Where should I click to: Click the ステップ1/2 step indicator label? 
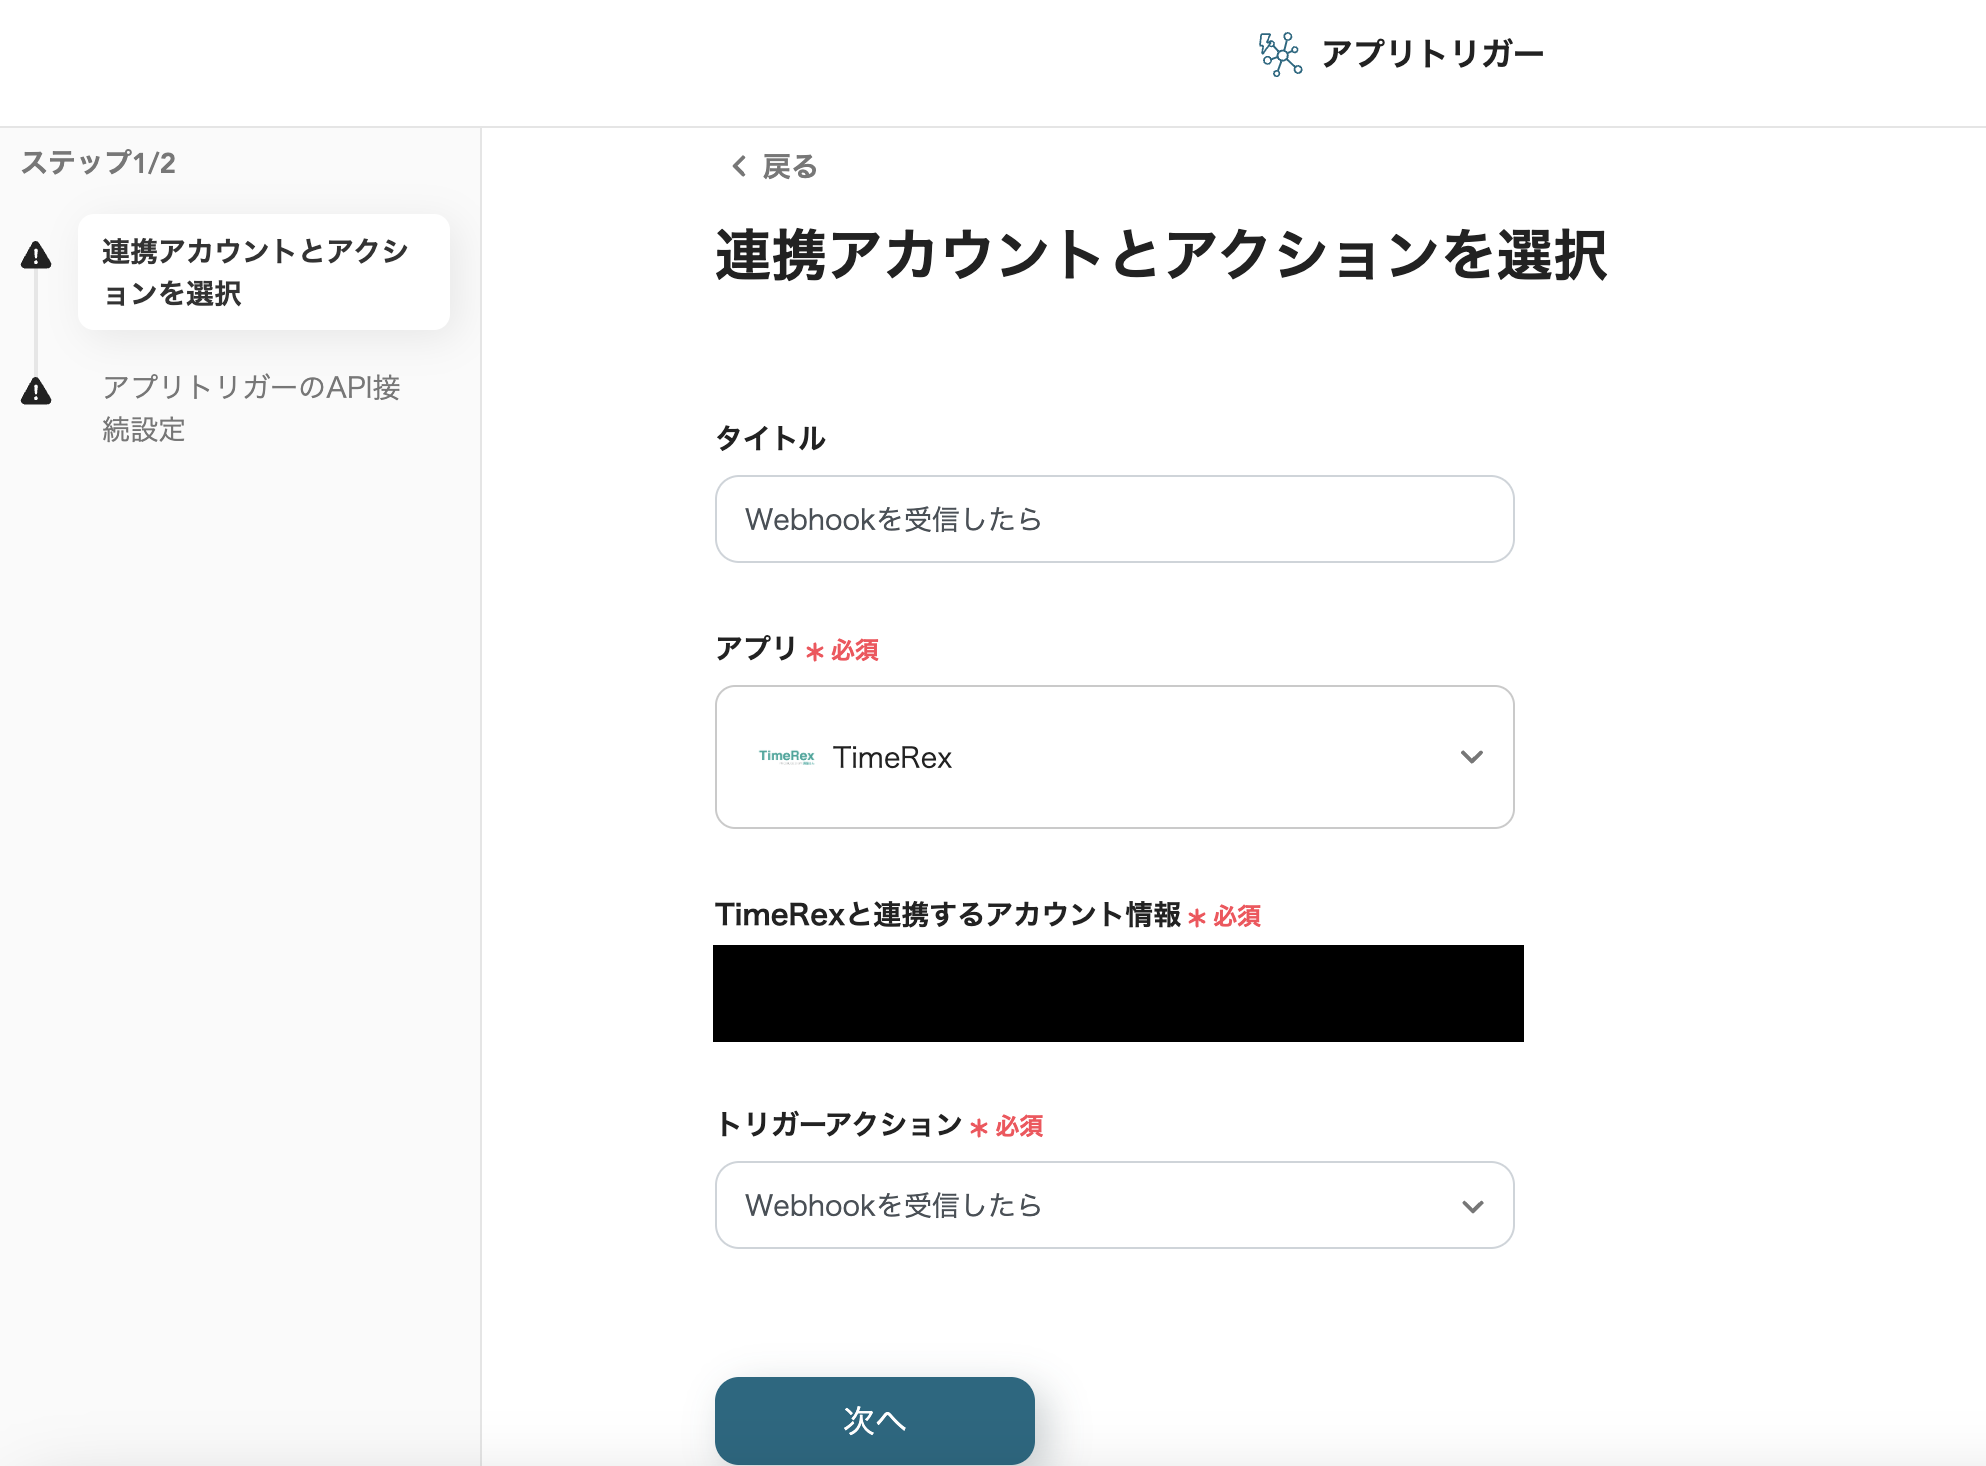pyautogui.click(x=98, y=163)
